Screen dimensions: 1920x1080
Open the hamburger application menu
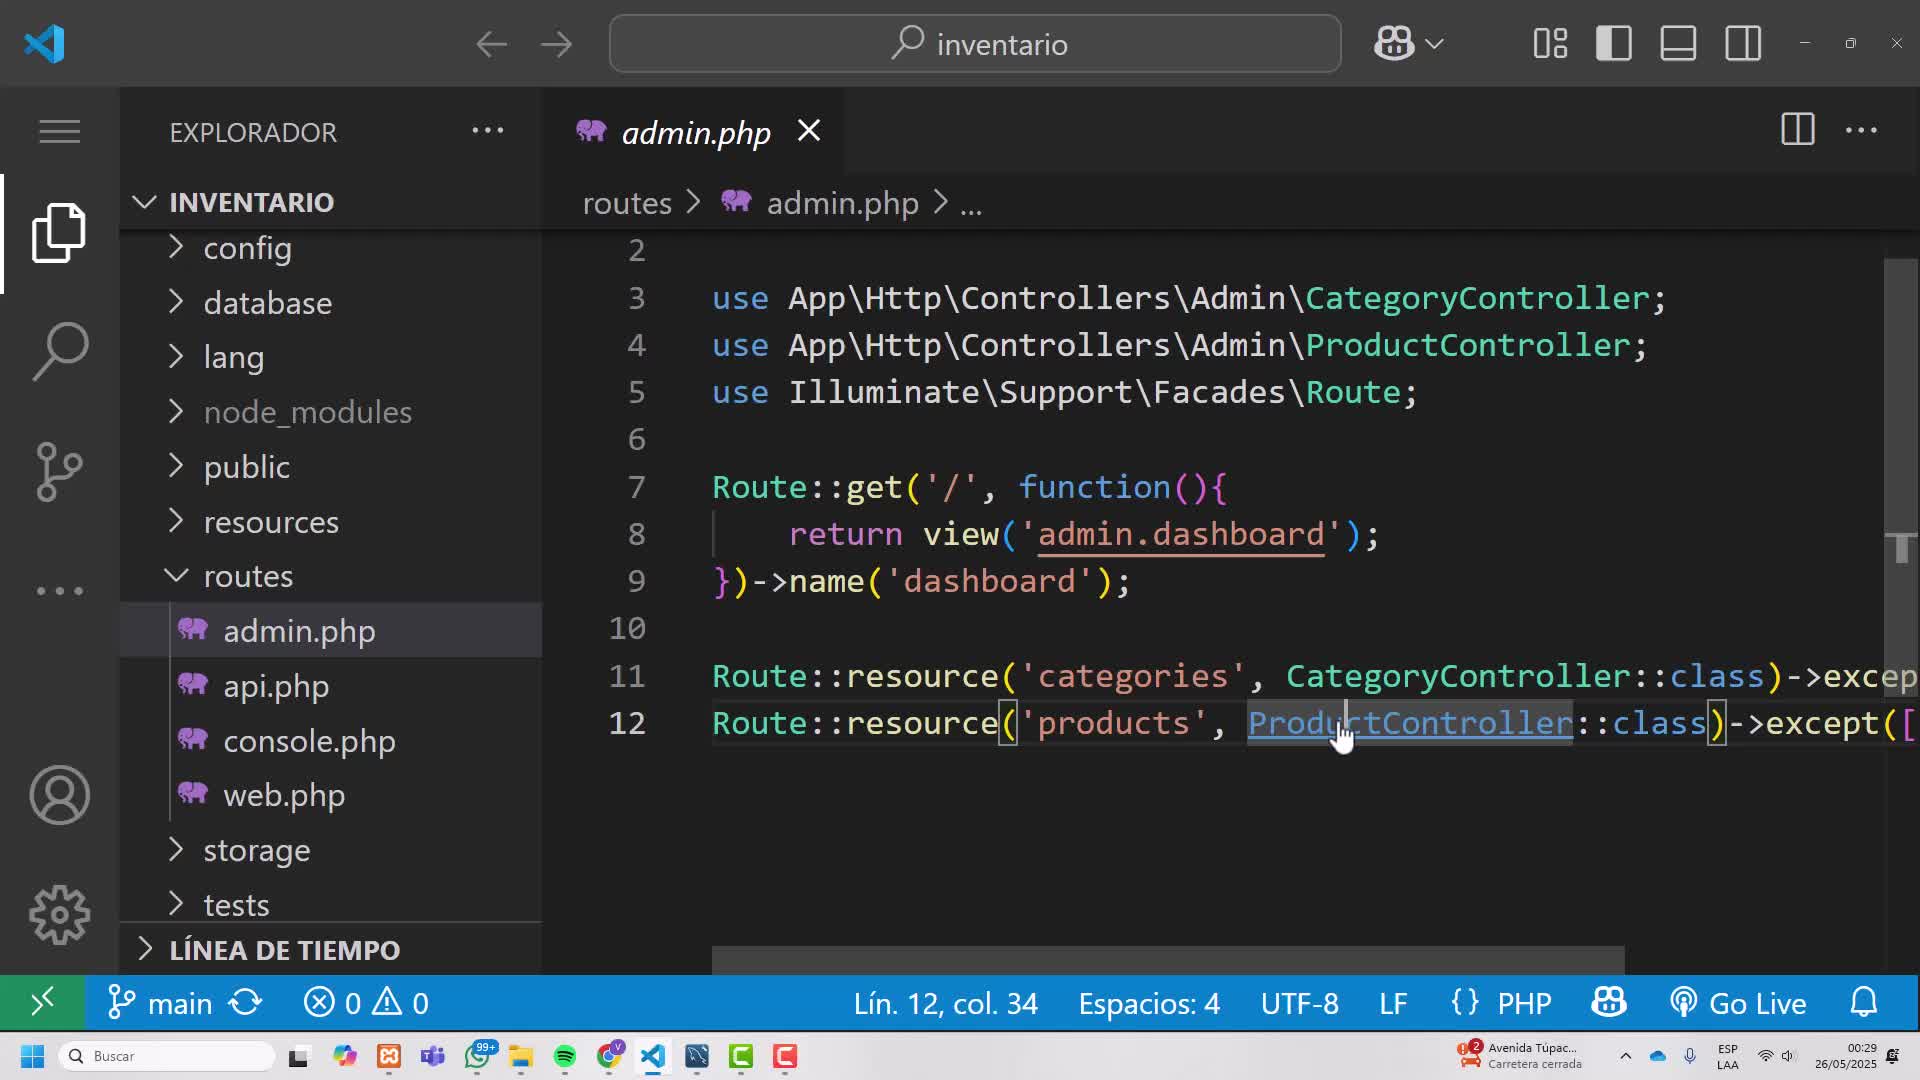point(59,132)
